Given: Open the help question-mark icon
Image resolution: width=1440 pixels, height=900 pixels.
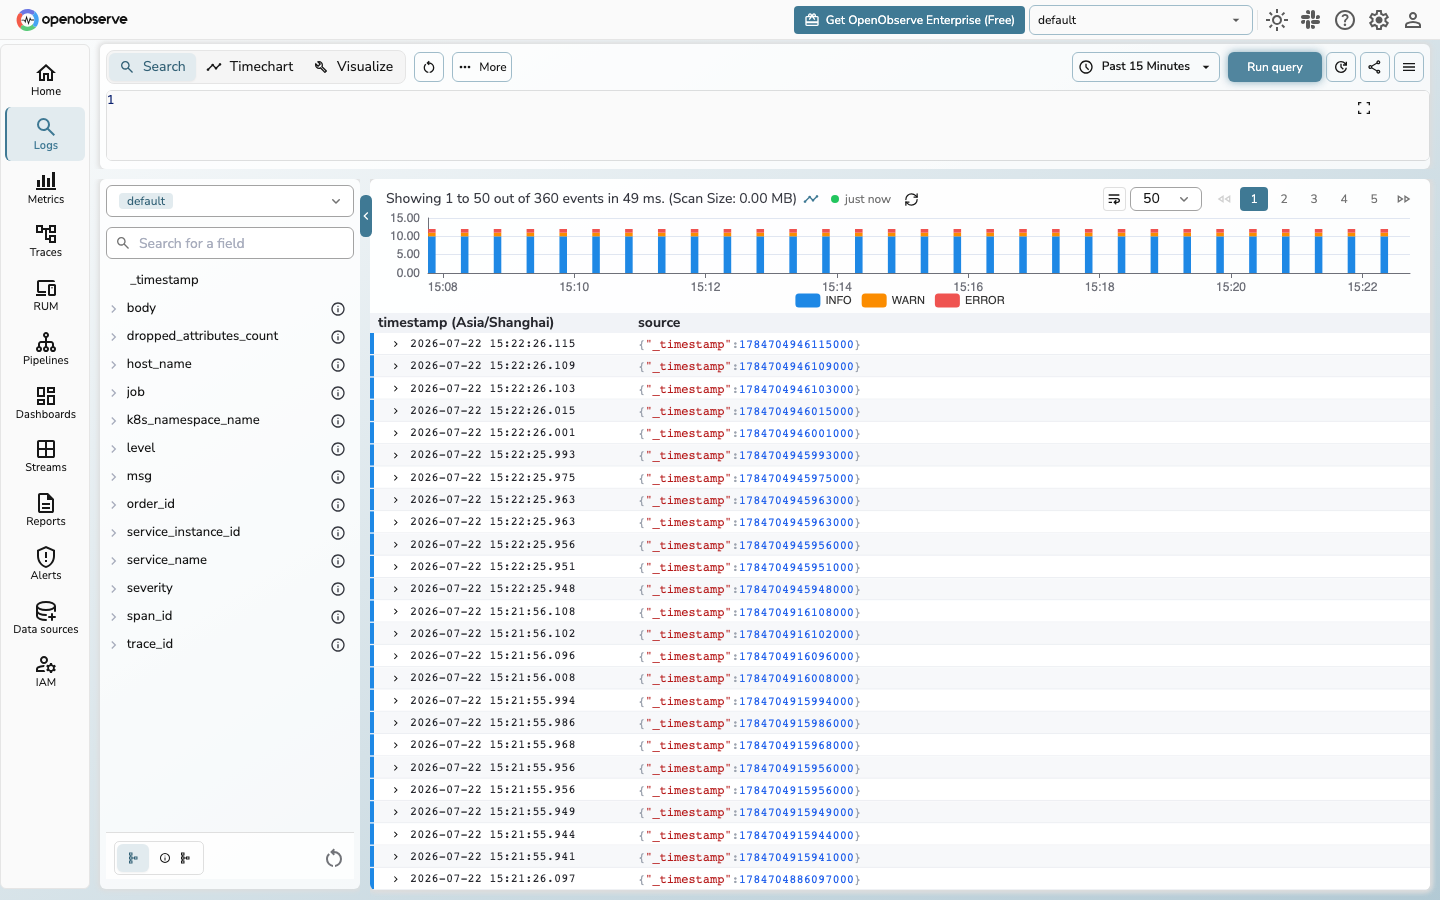Looking at the screenshot, I should (x=1345, y=20).
